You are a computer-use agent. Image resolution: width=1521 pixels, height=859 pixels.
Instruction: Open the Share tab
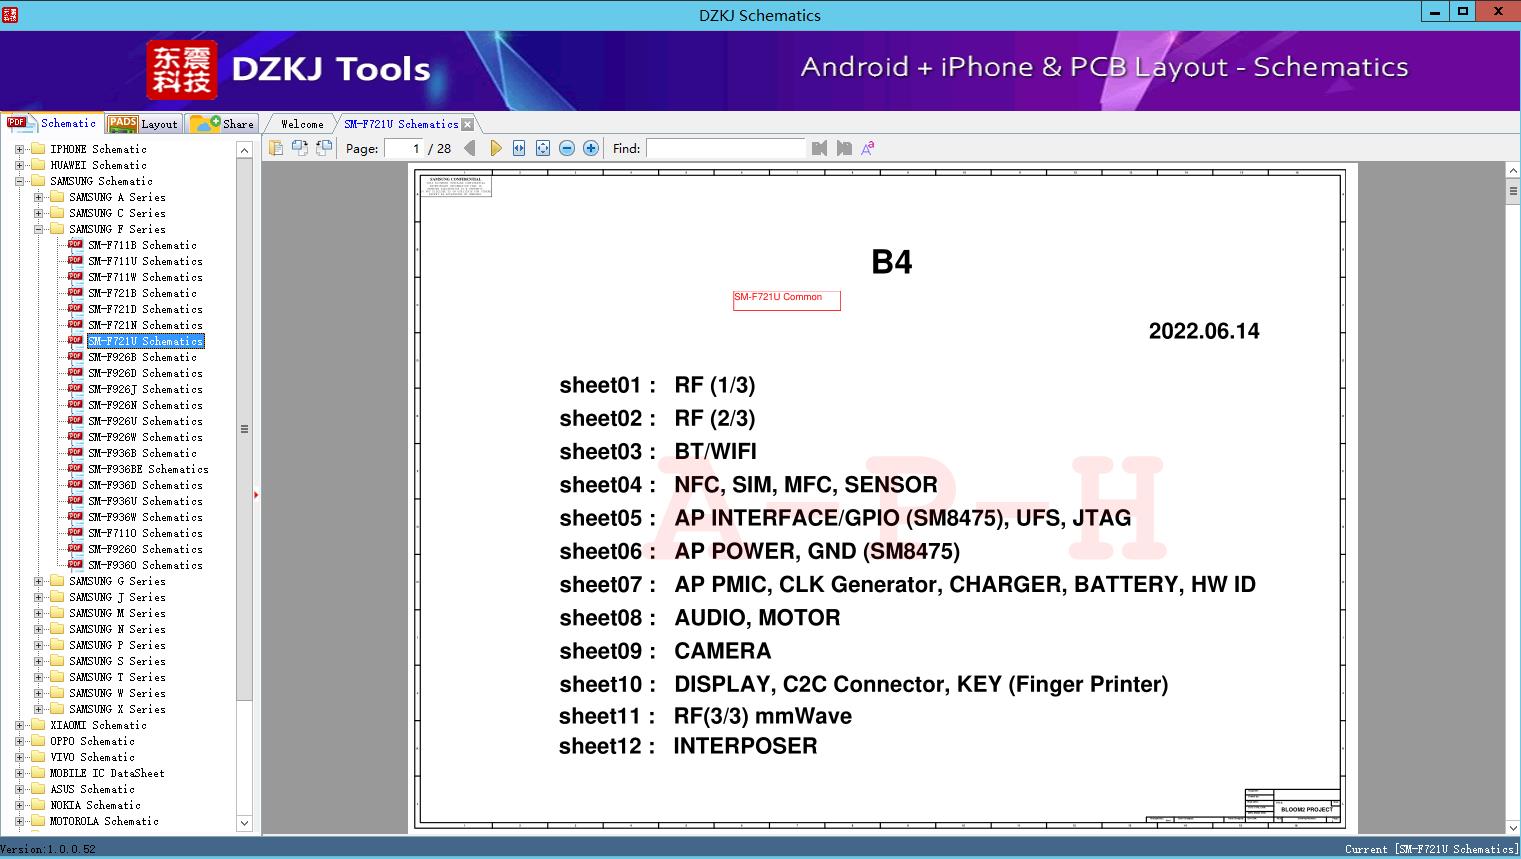coord(222,124)
